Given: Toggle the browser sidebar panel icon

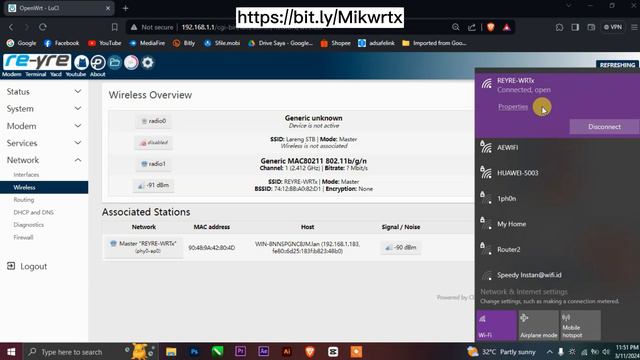Looking at the screenshot, I should coord(575,27).
